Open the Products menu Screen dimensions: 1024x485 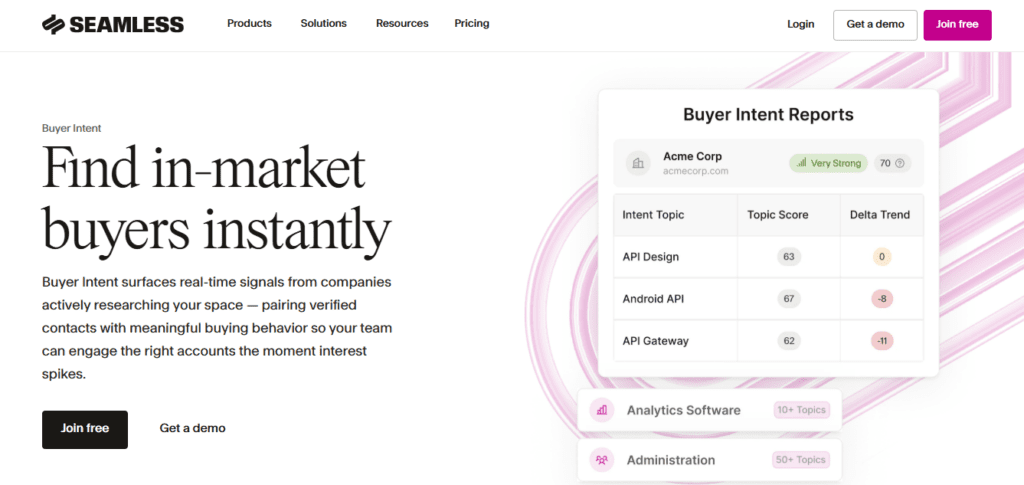click(249, 23)
